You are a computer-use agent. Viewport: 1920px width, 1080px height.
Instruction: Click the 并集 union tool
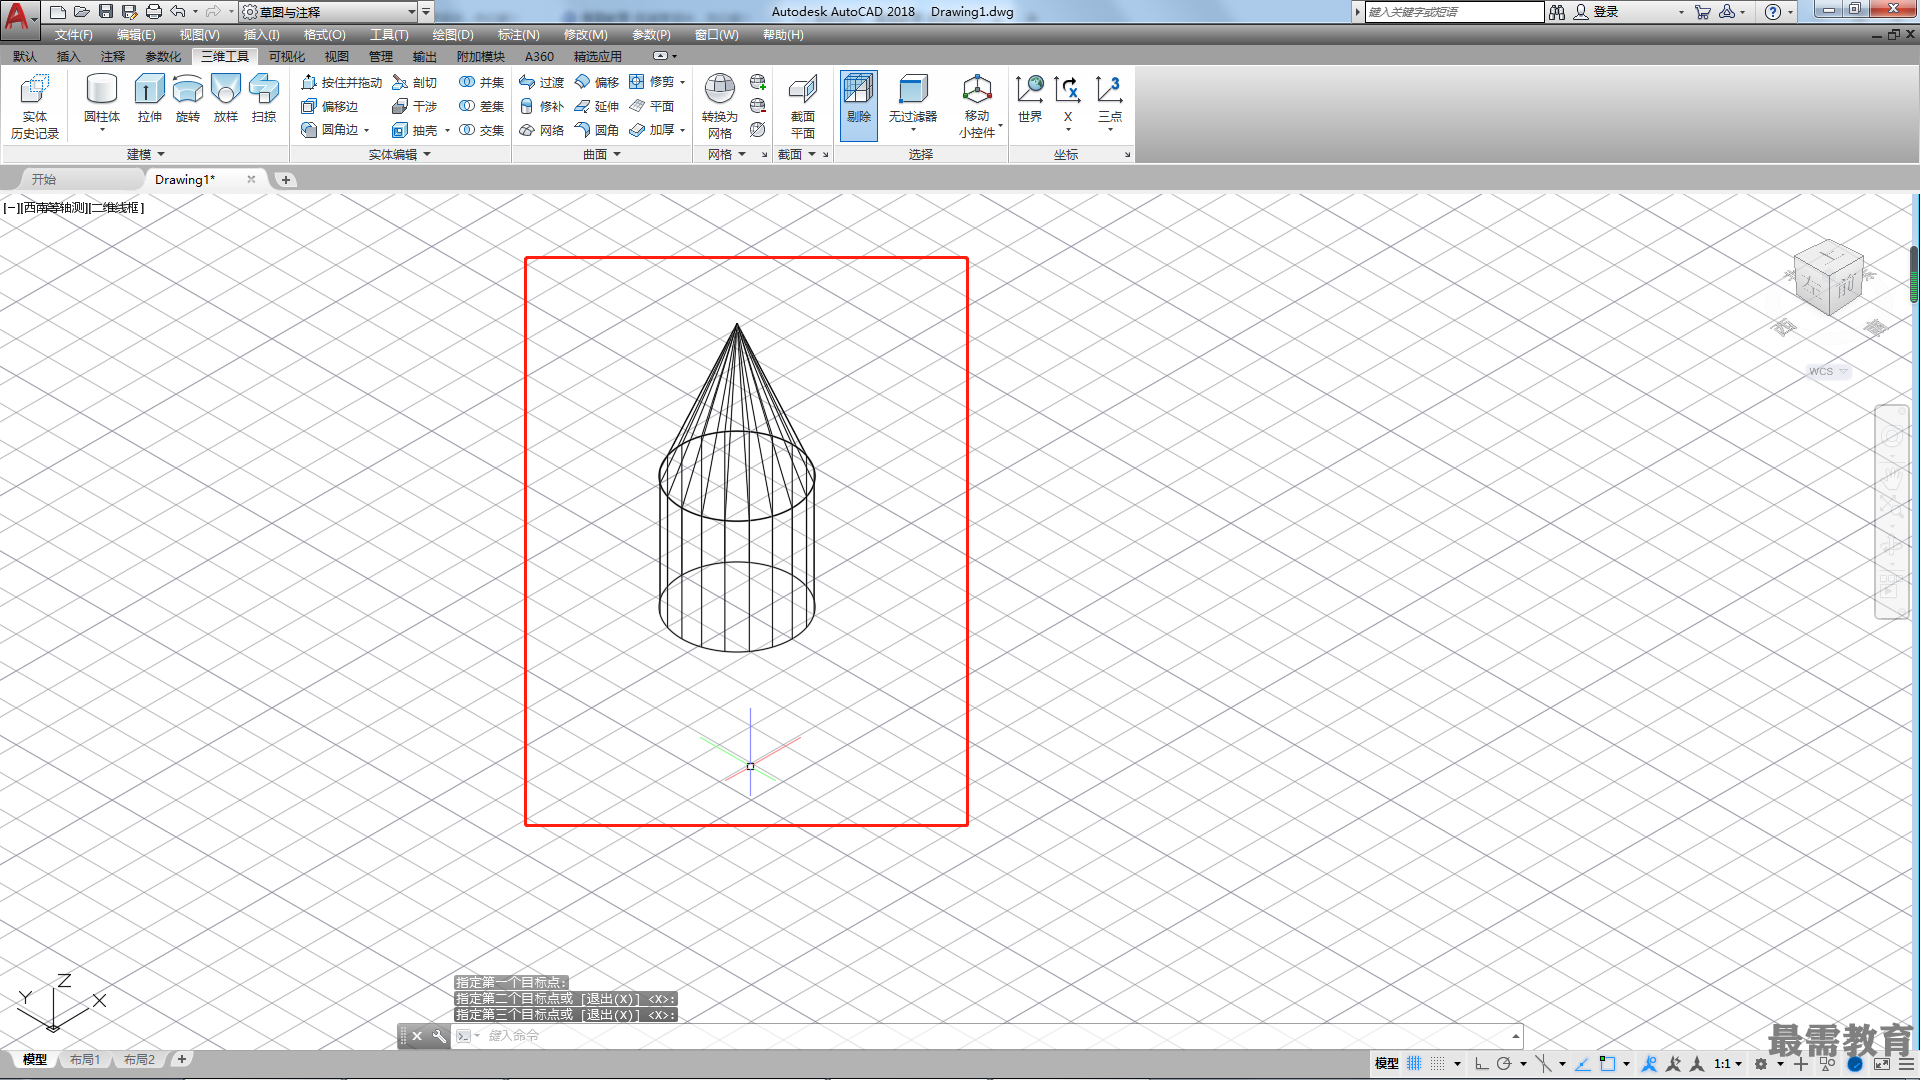(x=481, y=82)
